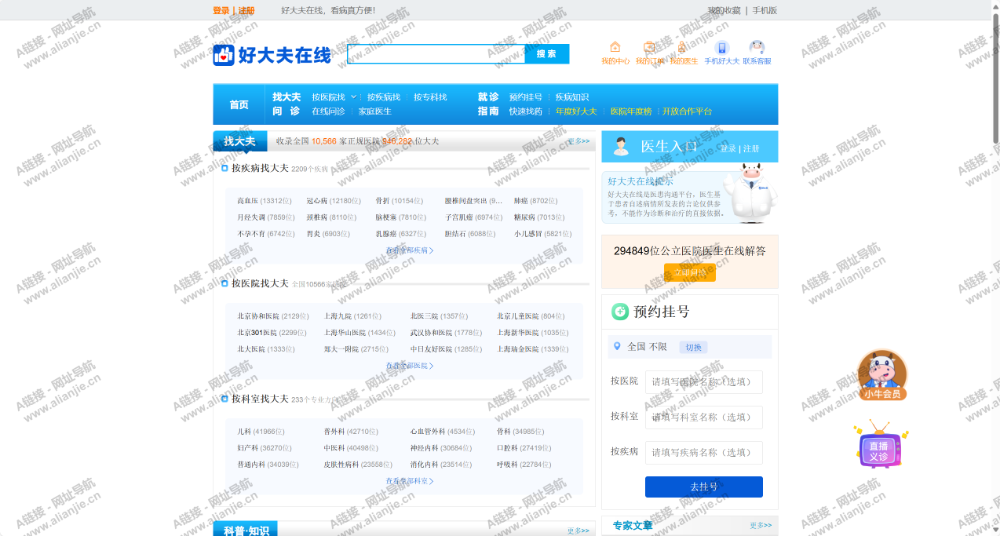Image resolution: width=1000 pixels, height=536 pixels.
Task: Open 我的中心 house icon
Action: [x=615, y=47]
